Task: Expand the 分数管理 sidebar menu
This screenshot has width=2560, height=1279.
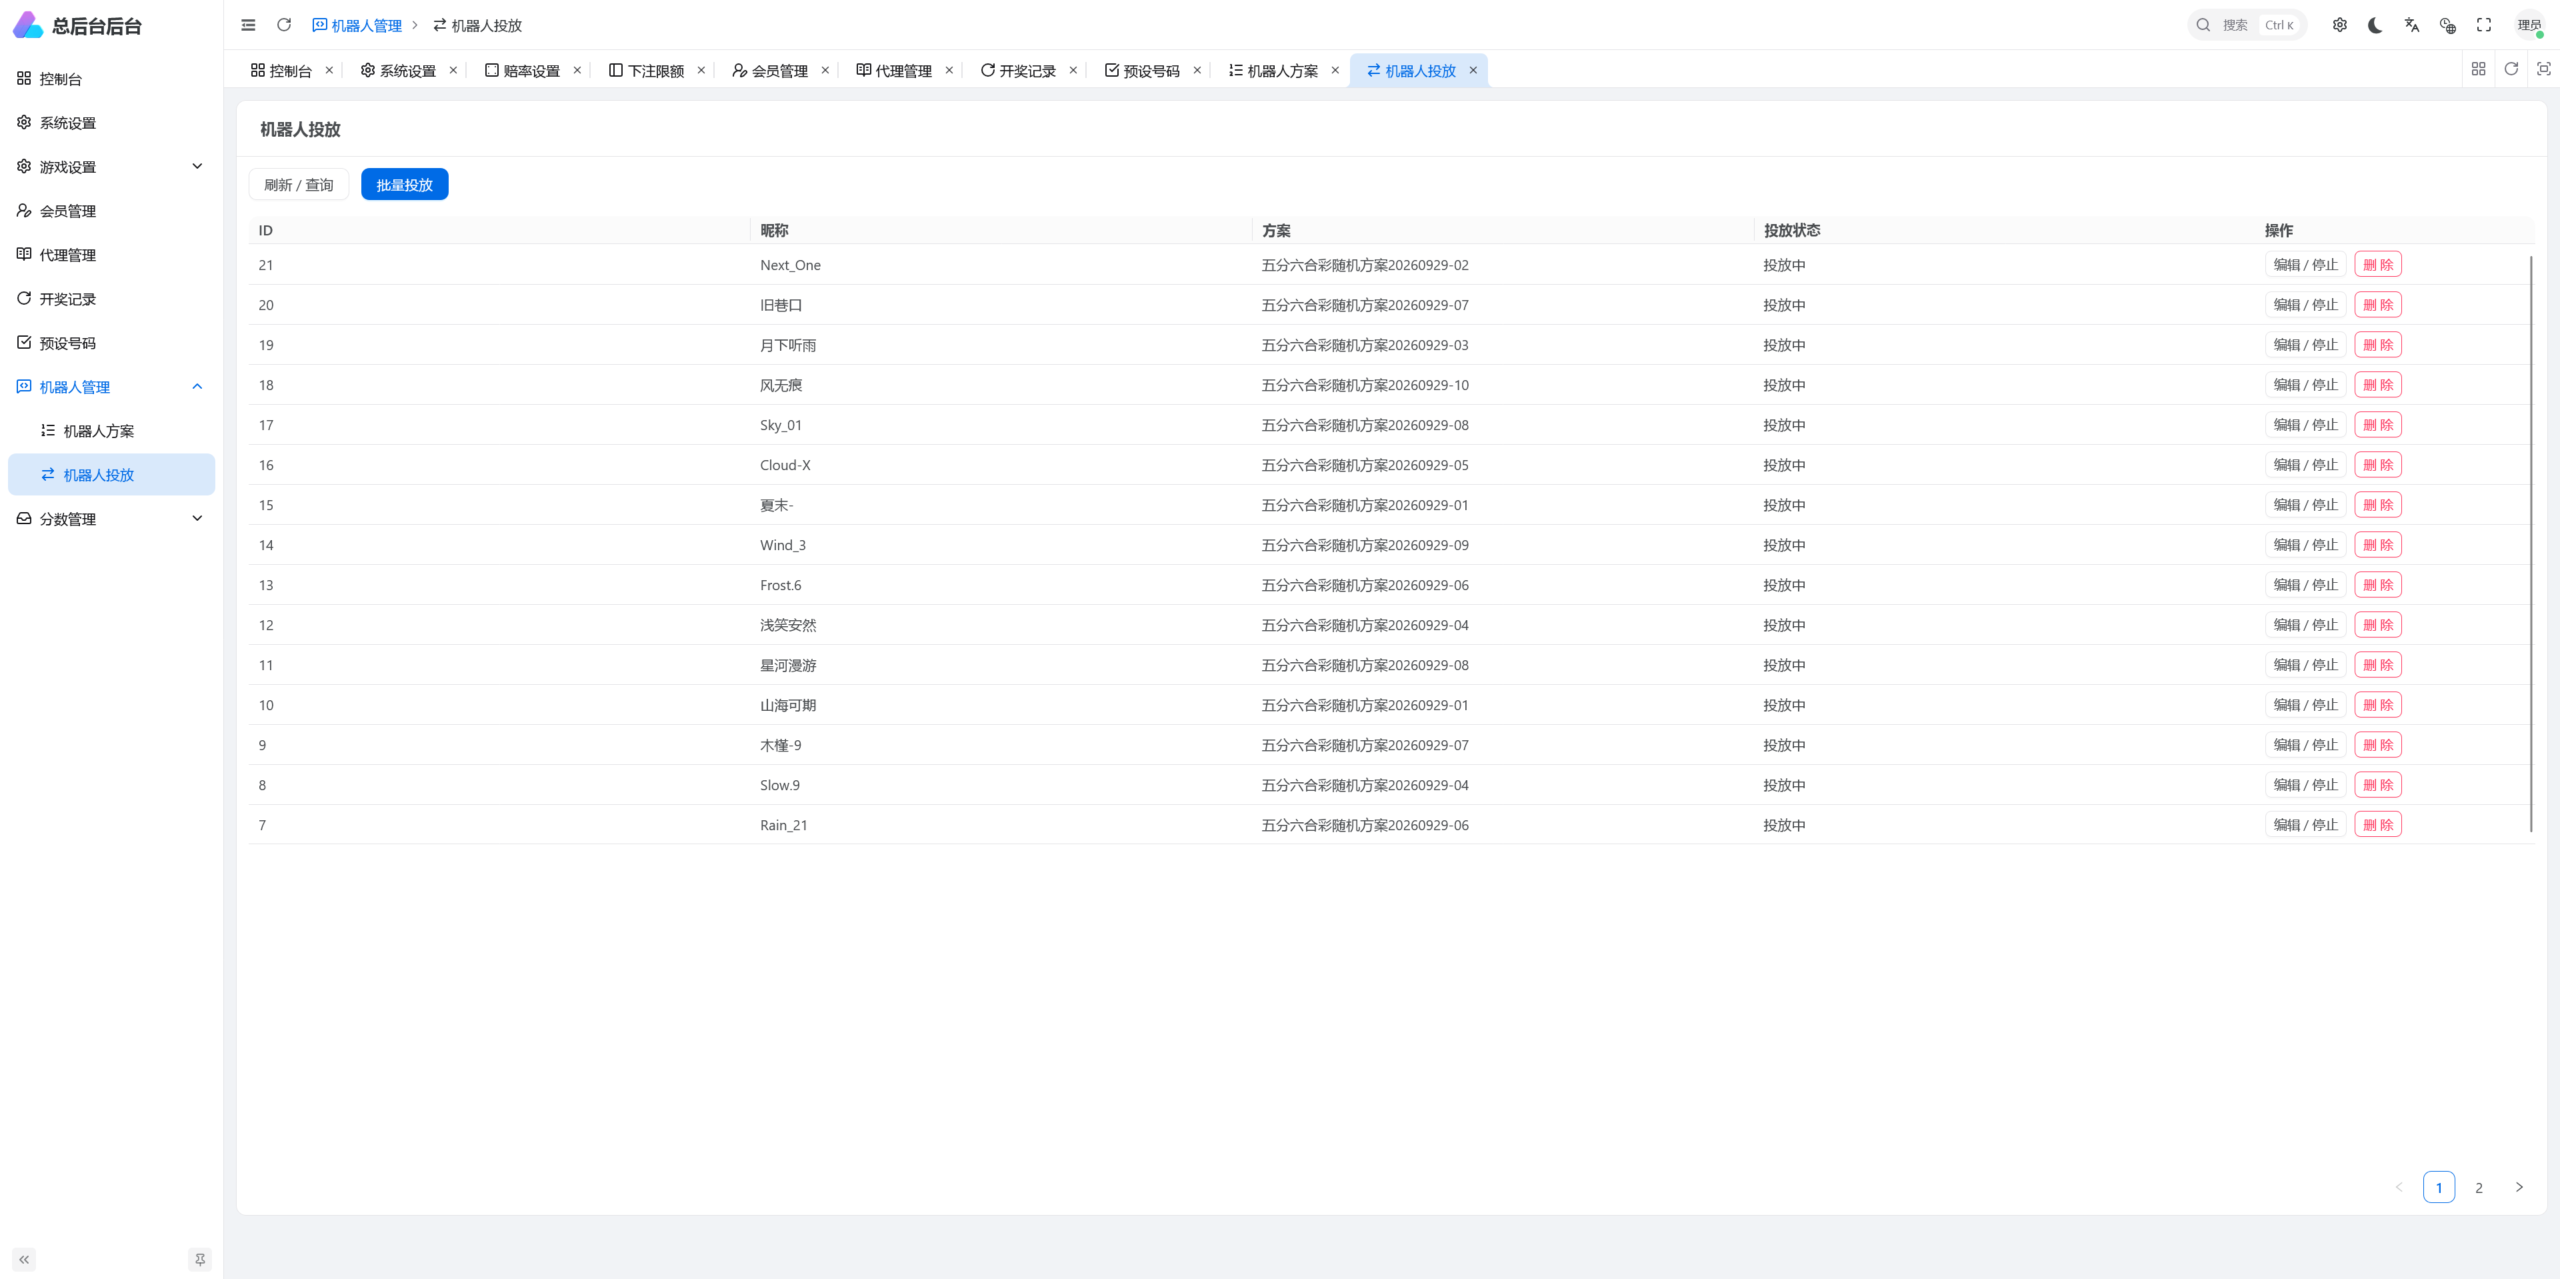Action: click(x=111, y=519)
